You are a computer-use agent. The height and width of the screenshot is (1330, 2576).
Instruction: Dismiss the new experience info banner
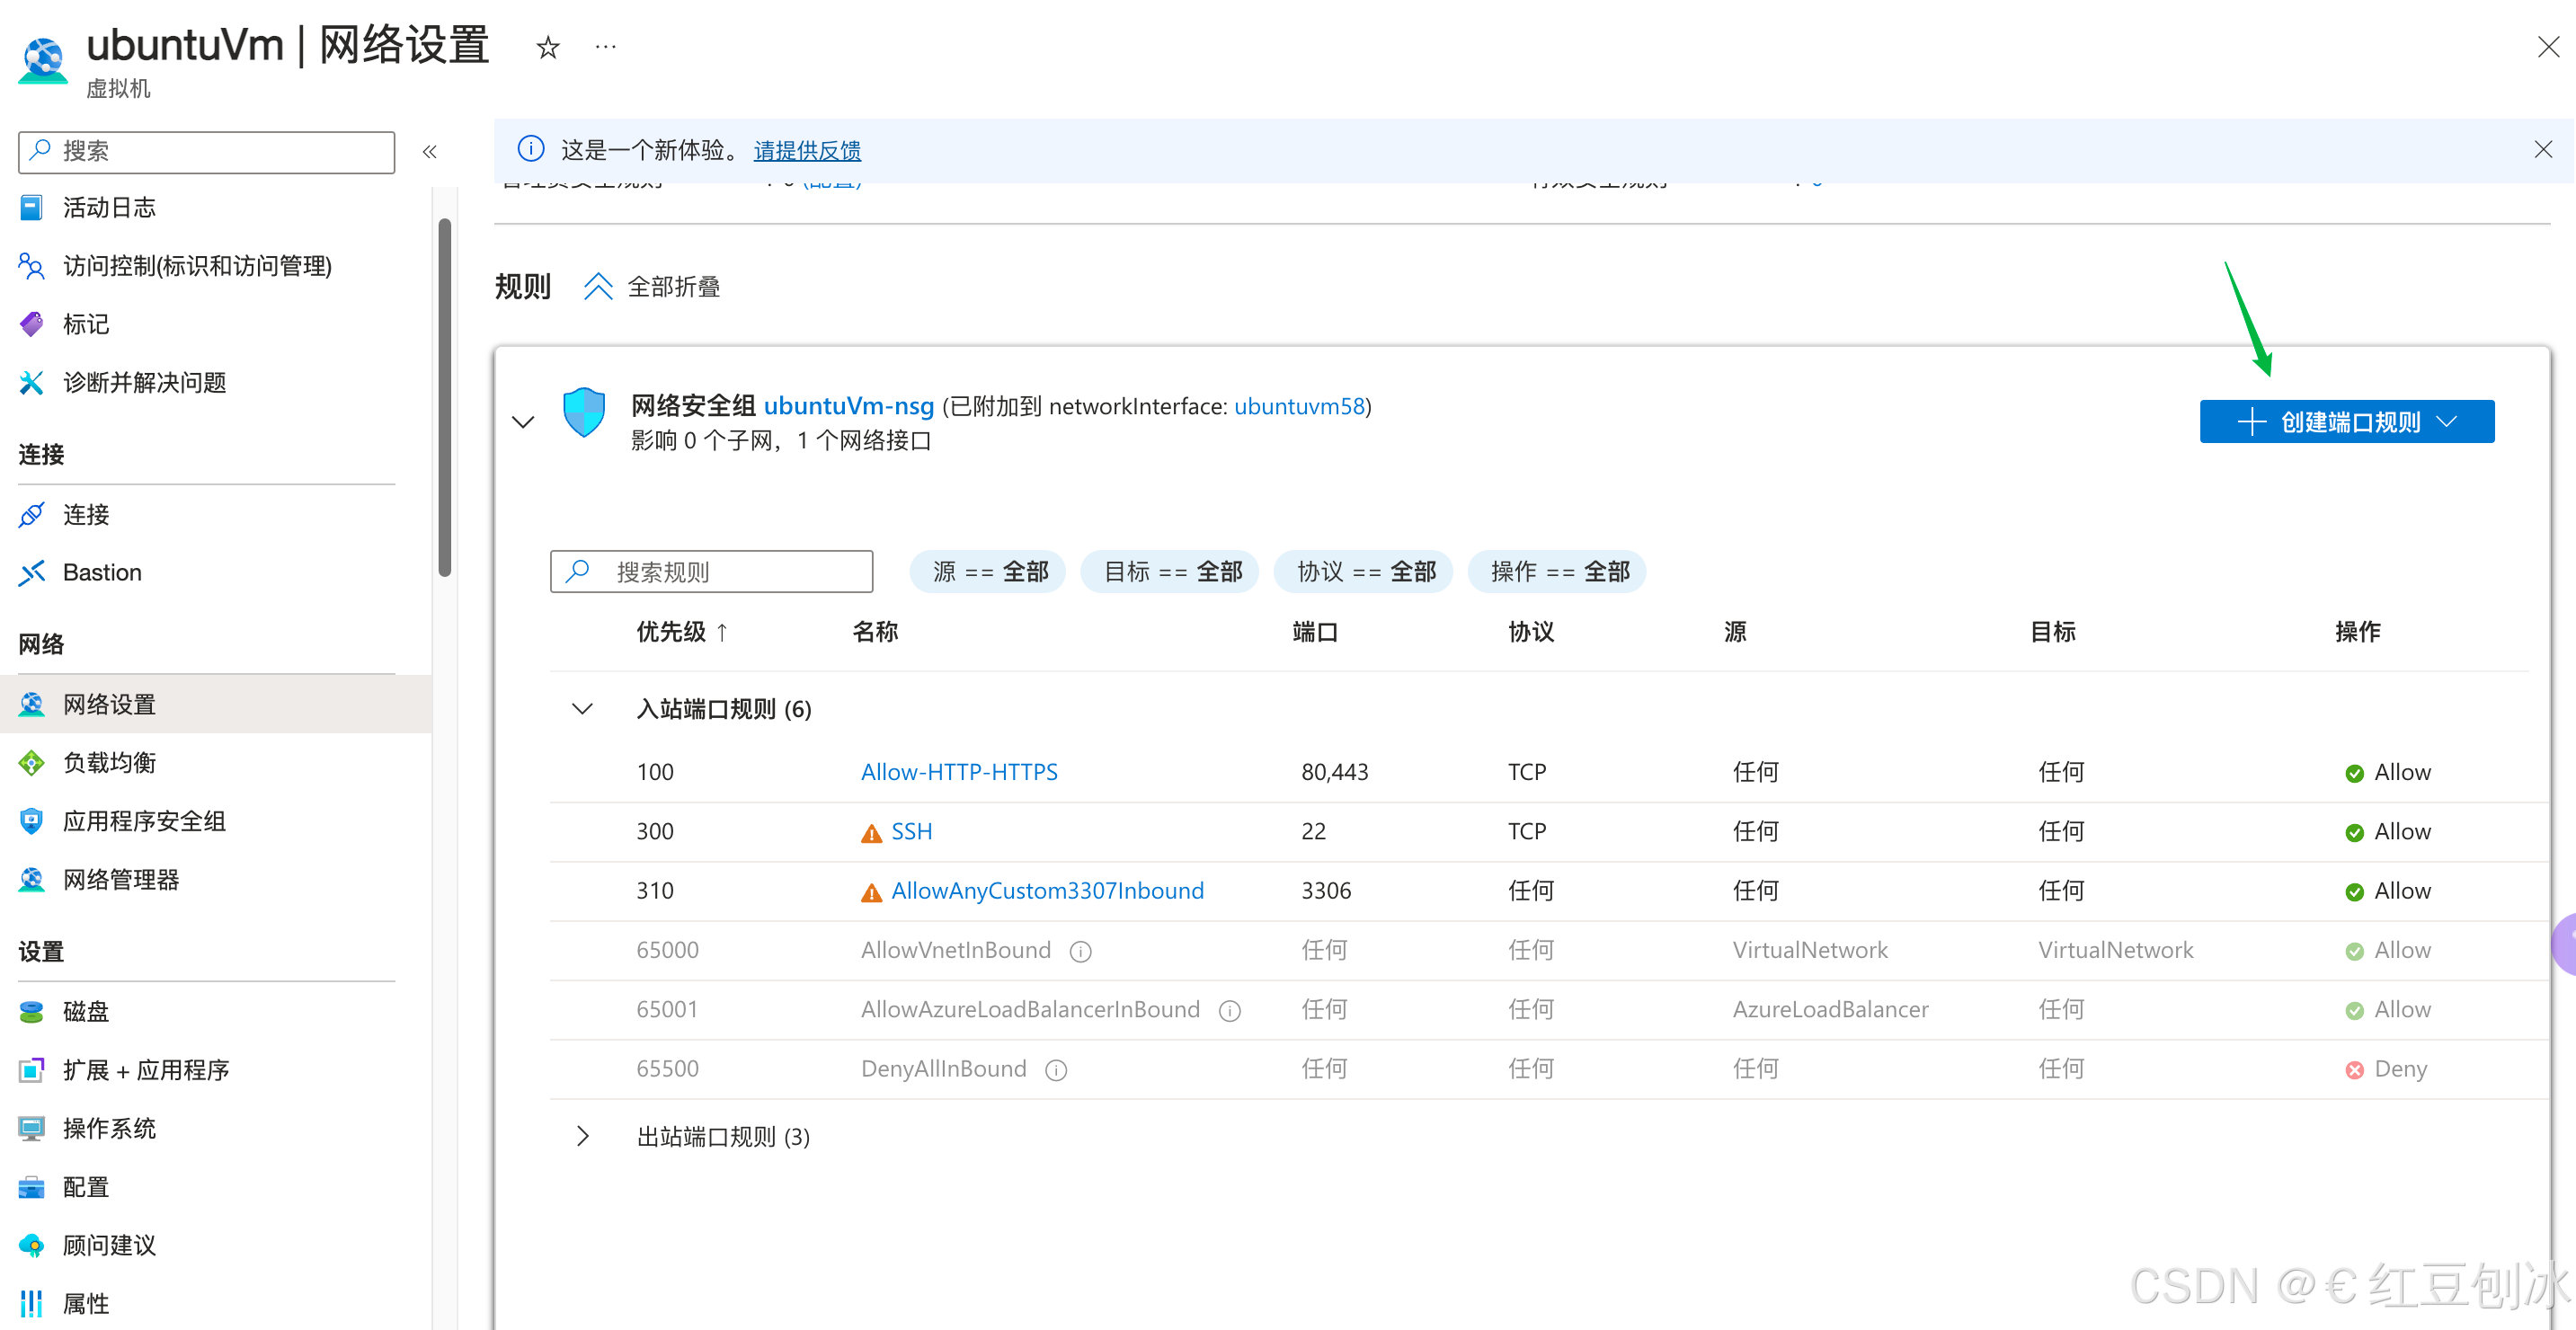2542,150
